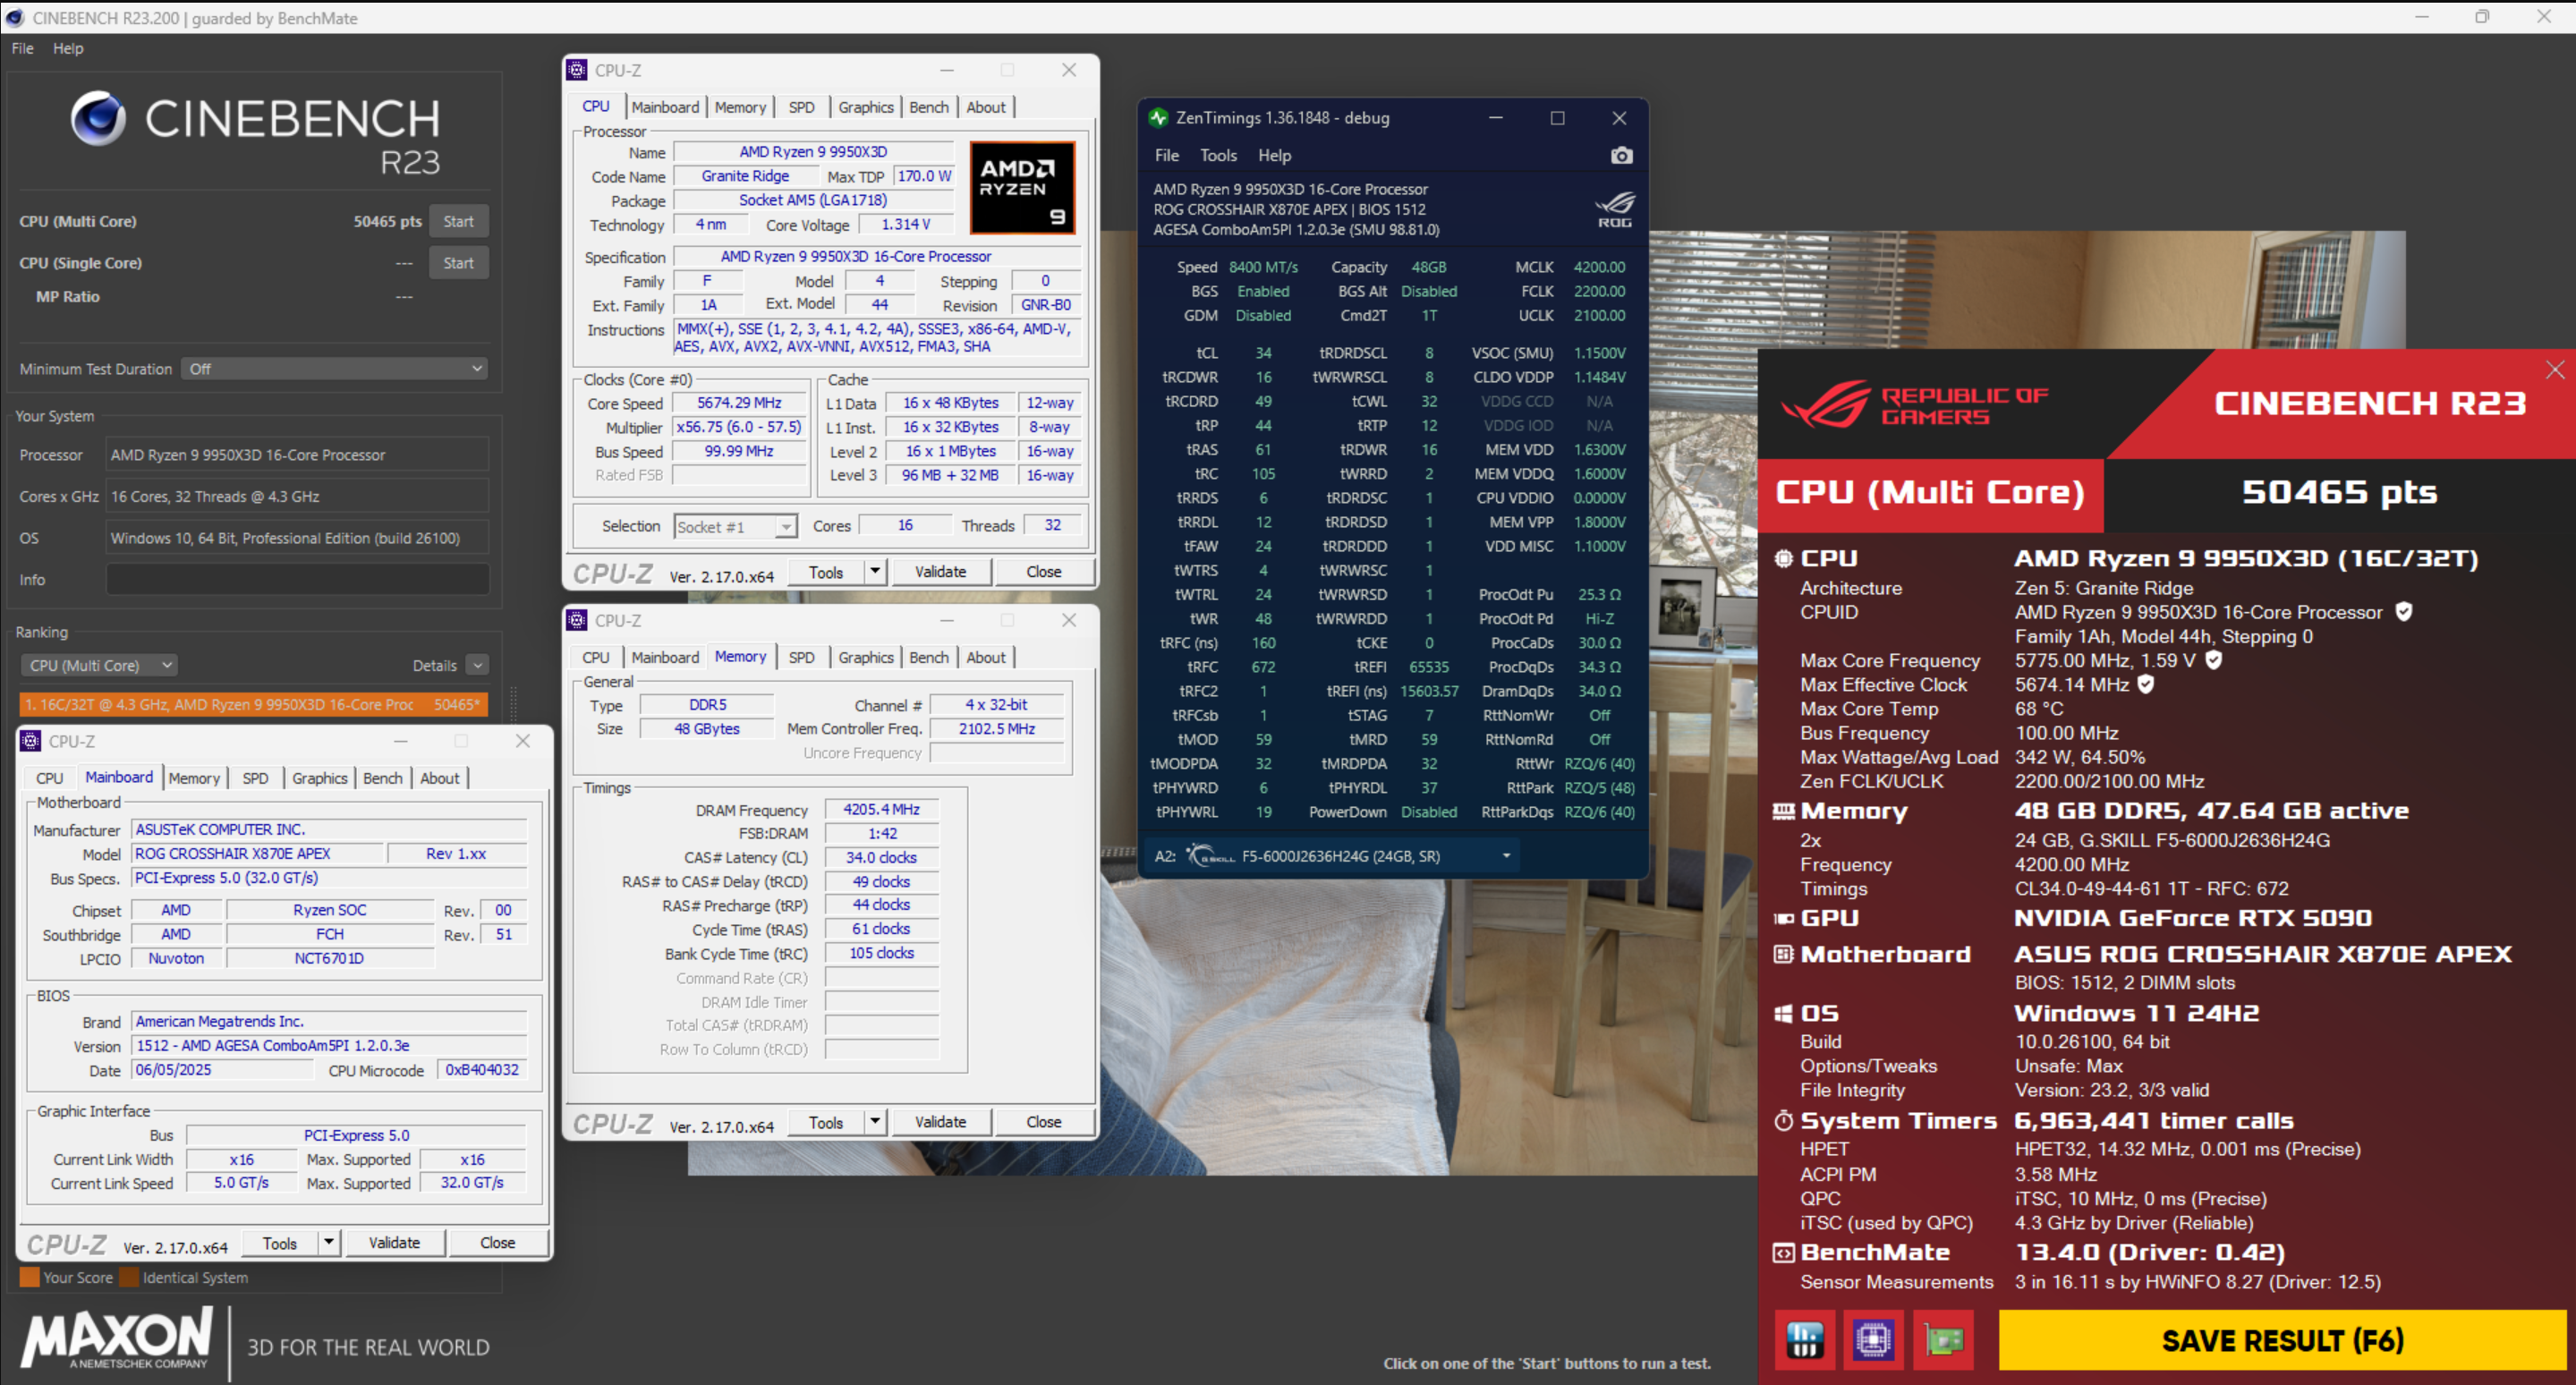This screenshot has width=2576, height=1385.
Task: Close the BenchMate result overlay with X
Action: [2555, 370]
